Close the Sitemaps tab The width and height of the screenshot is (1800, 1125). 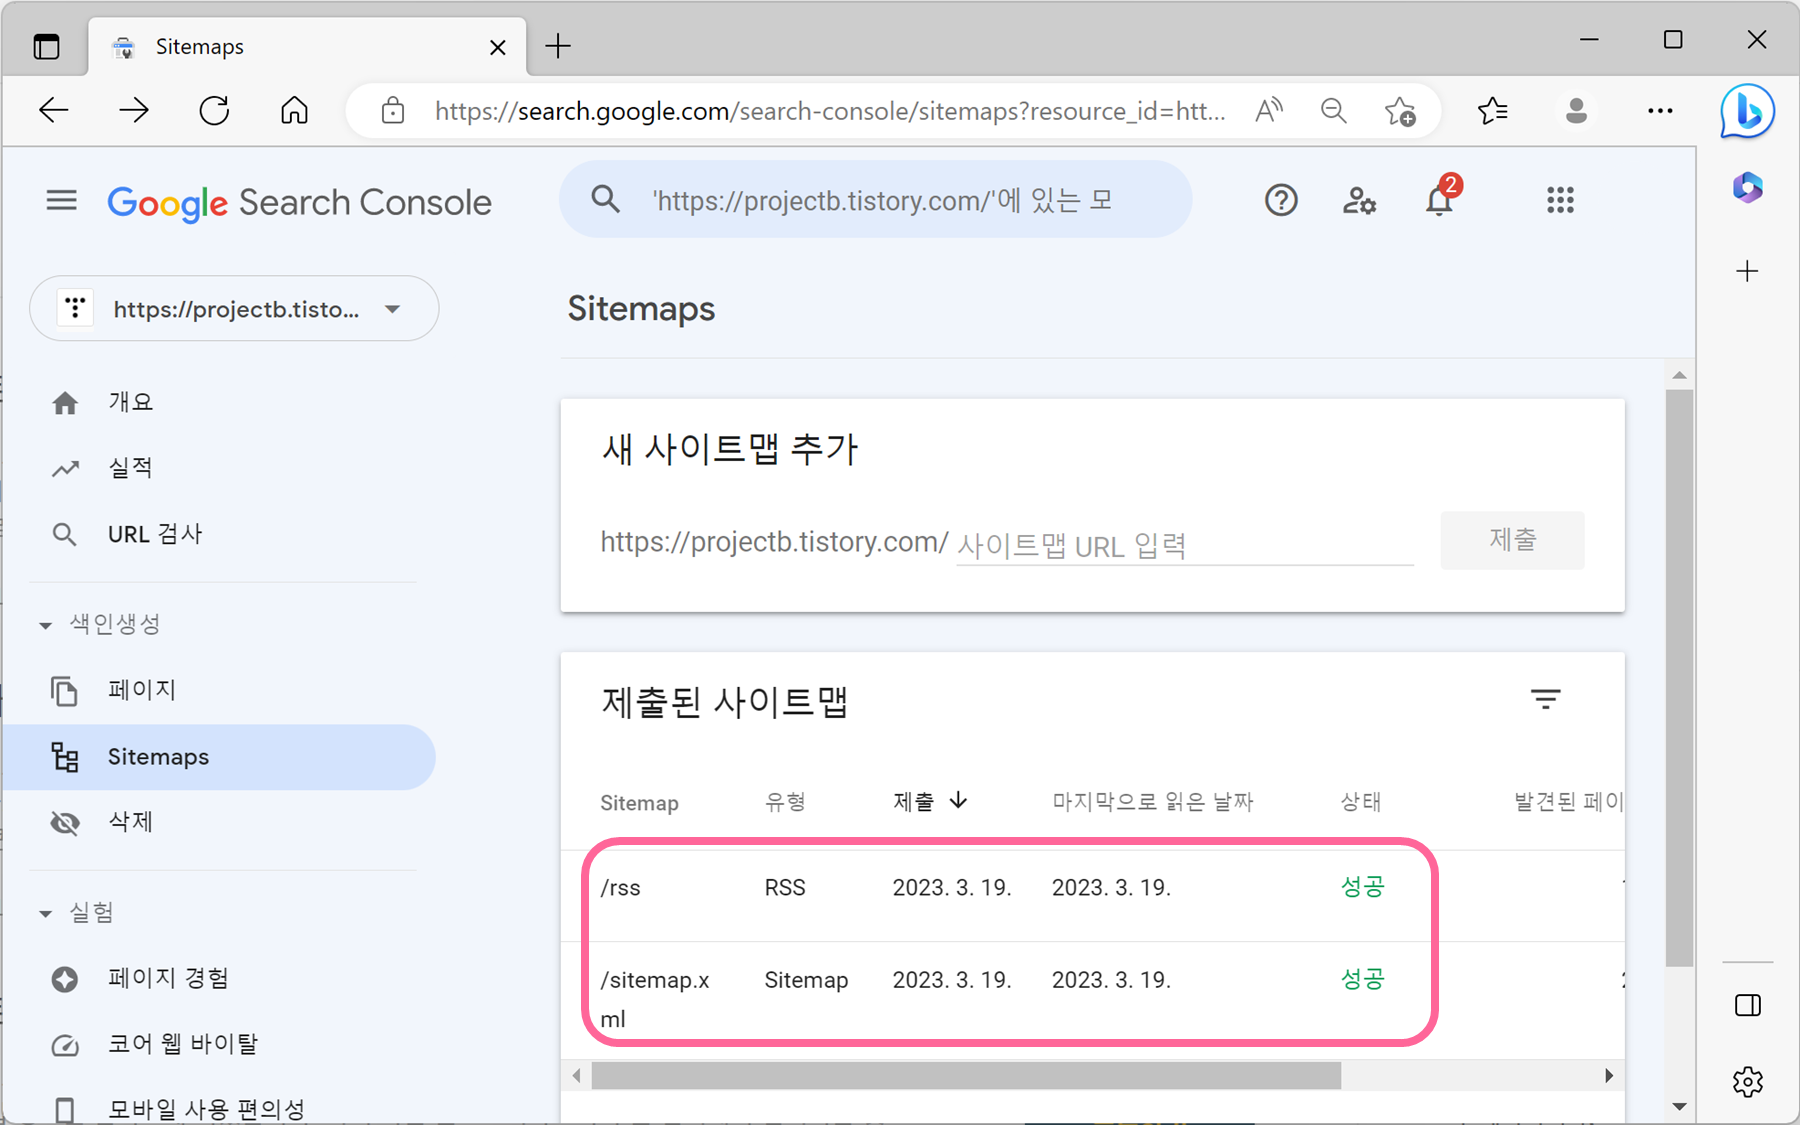pyautogui.click(x=498, y=47)
